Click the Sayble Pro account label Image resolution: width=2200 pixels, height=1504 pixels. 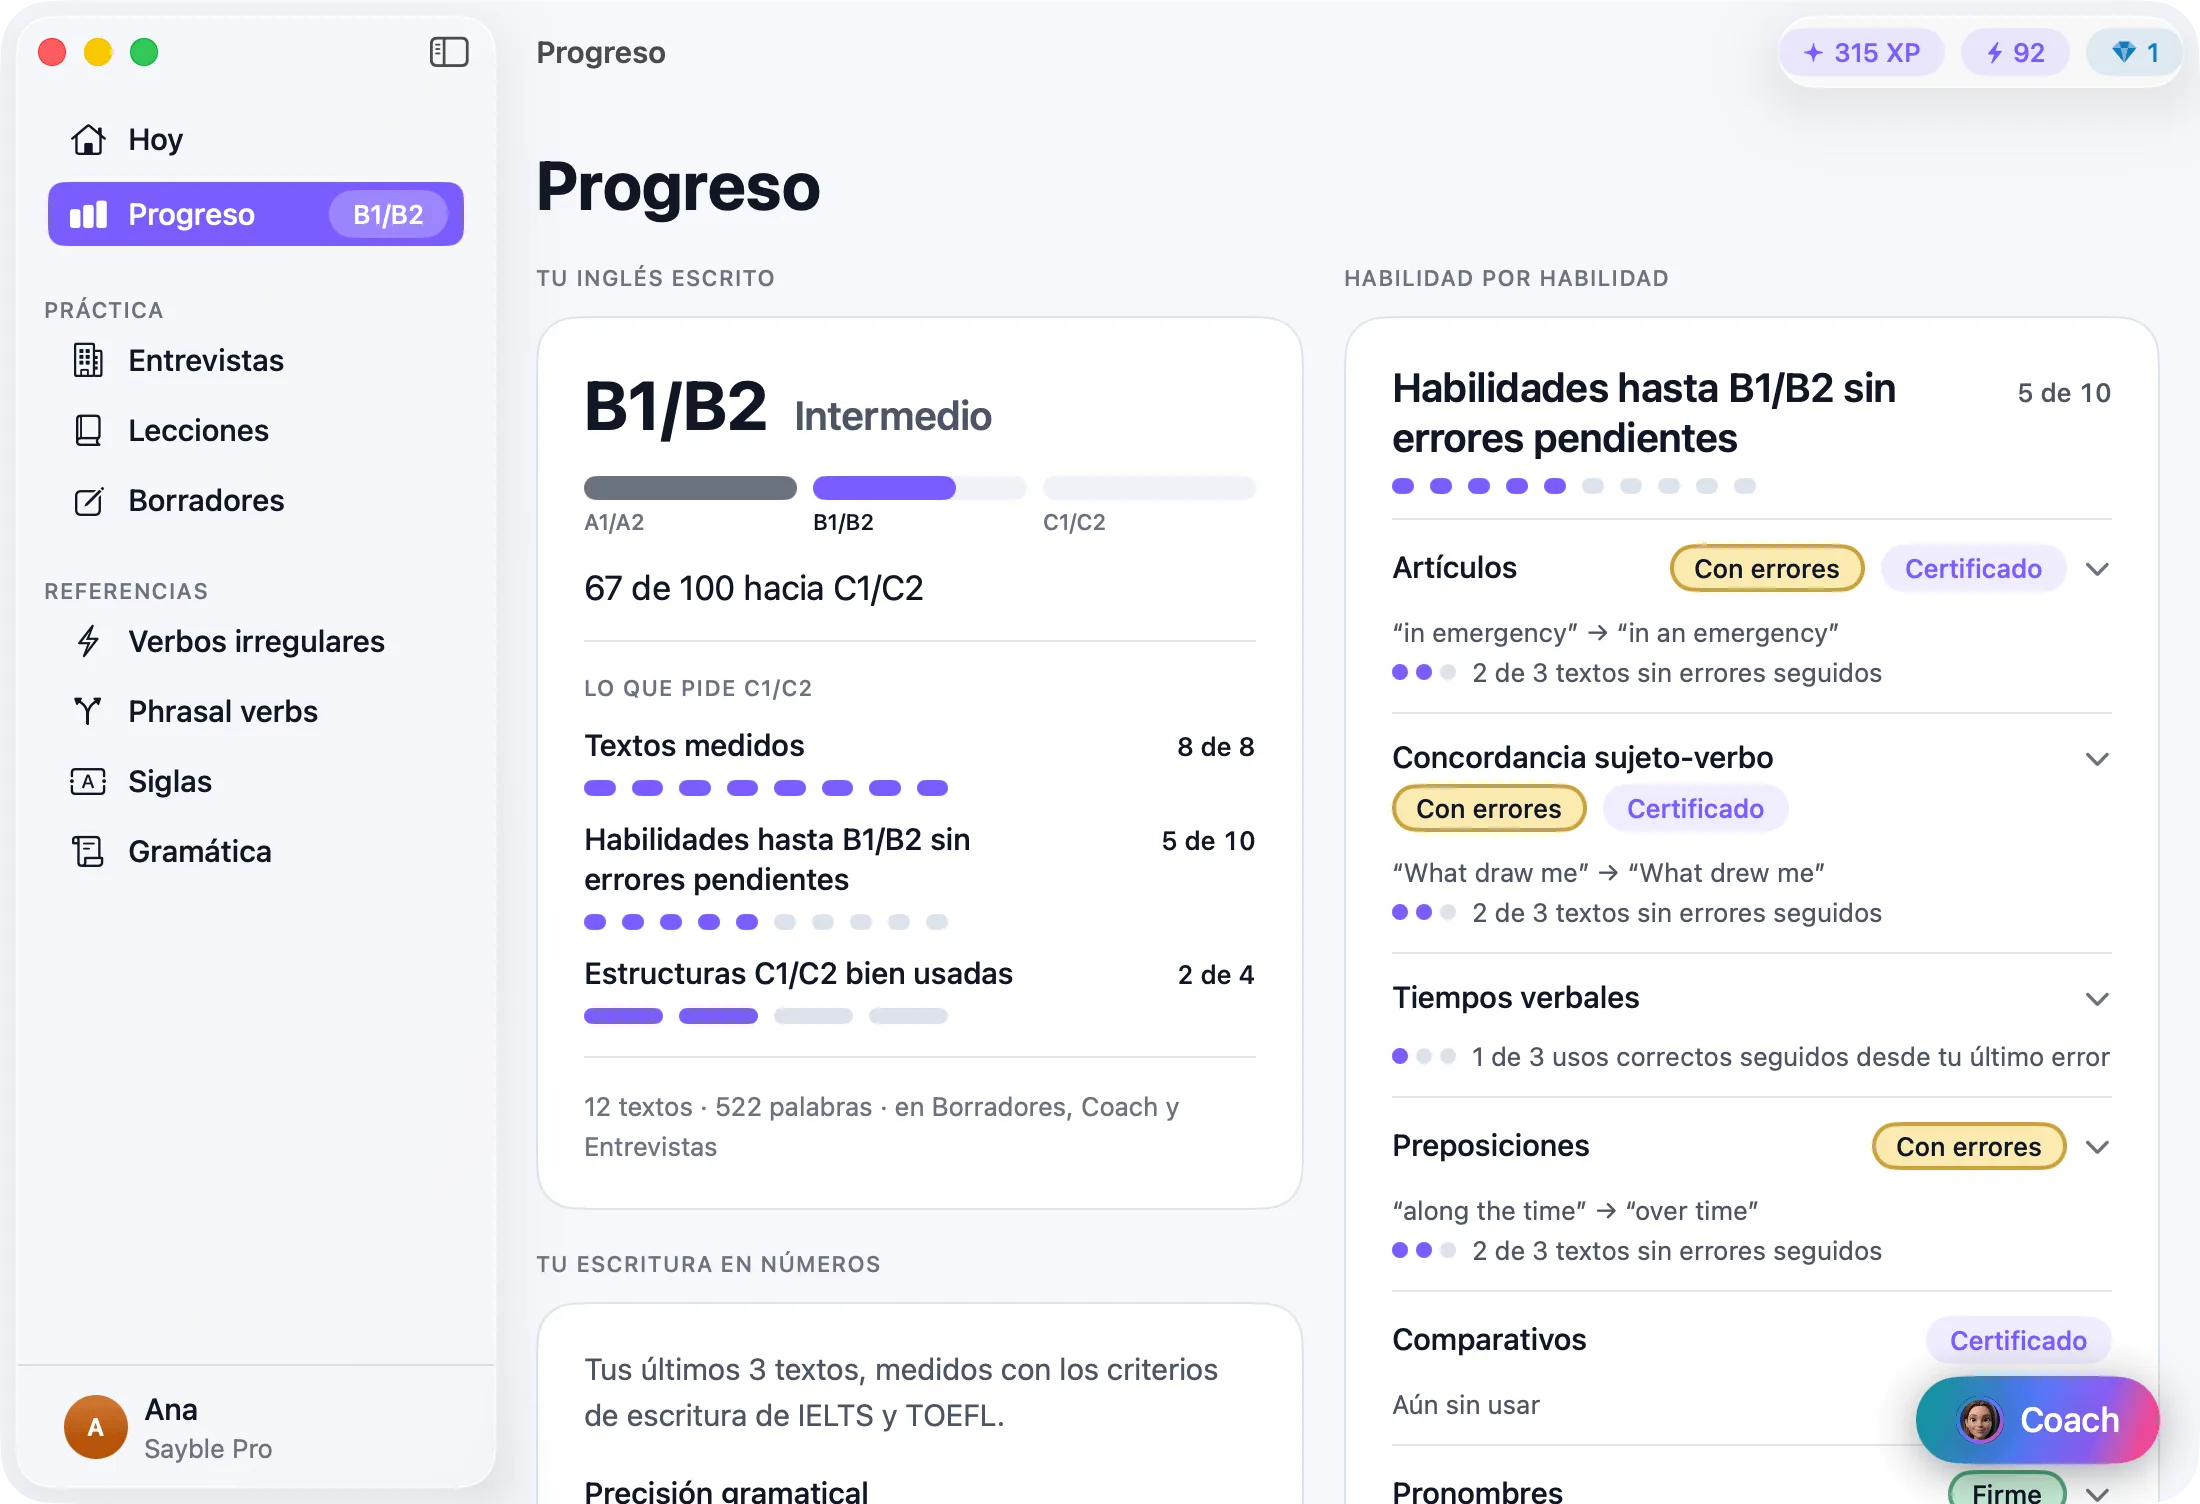coord(208,1449)
